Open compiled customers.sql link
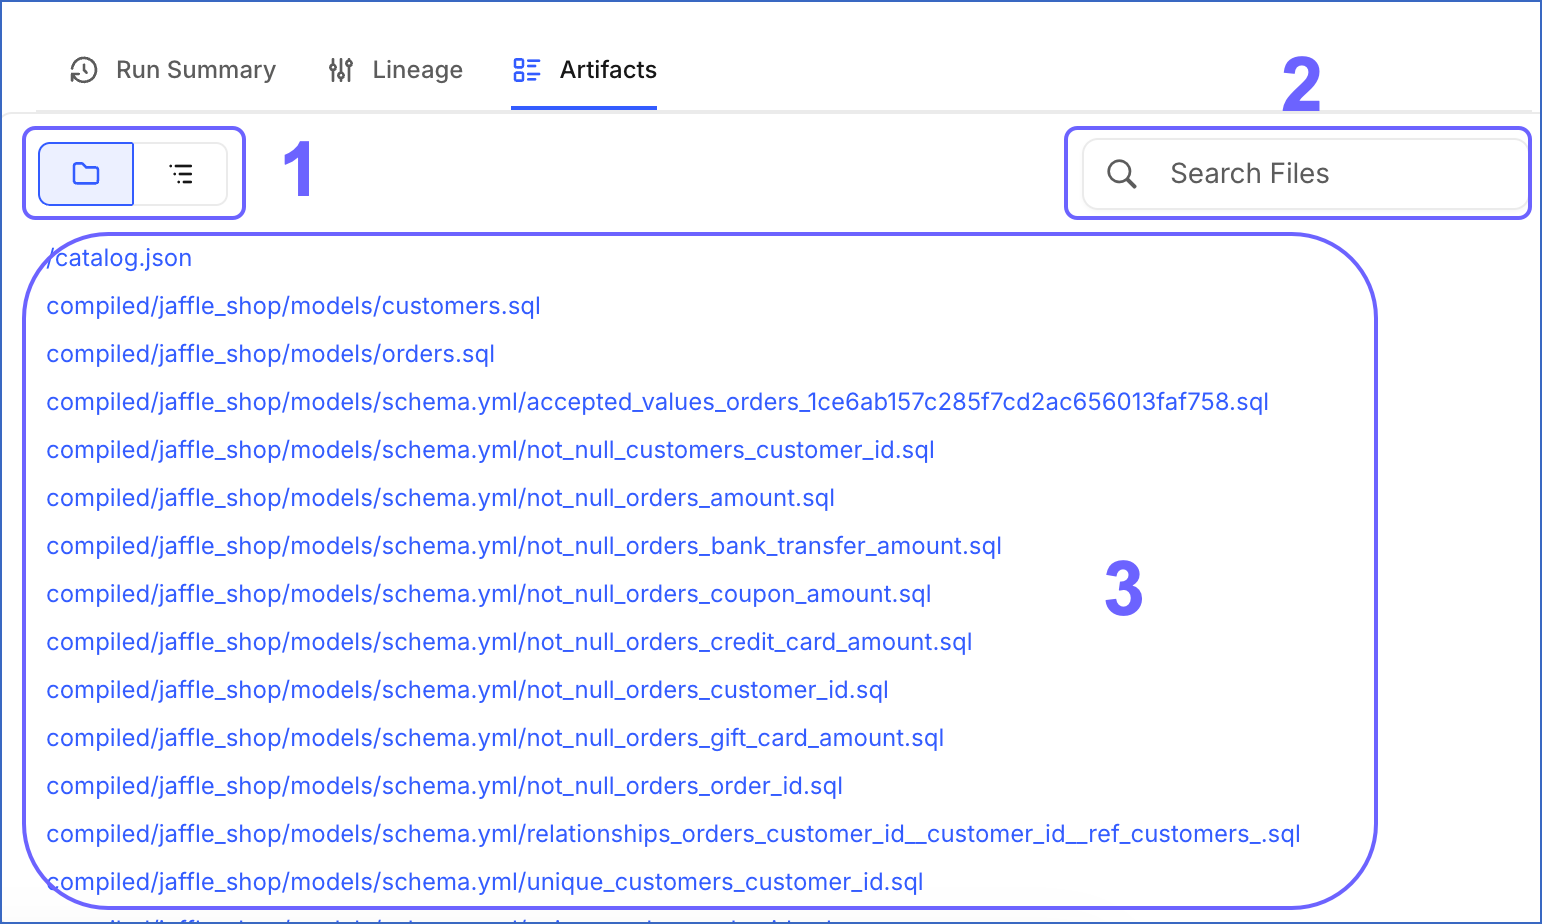Viewport: 1542px width, 924px height. [x=293, y=306]
